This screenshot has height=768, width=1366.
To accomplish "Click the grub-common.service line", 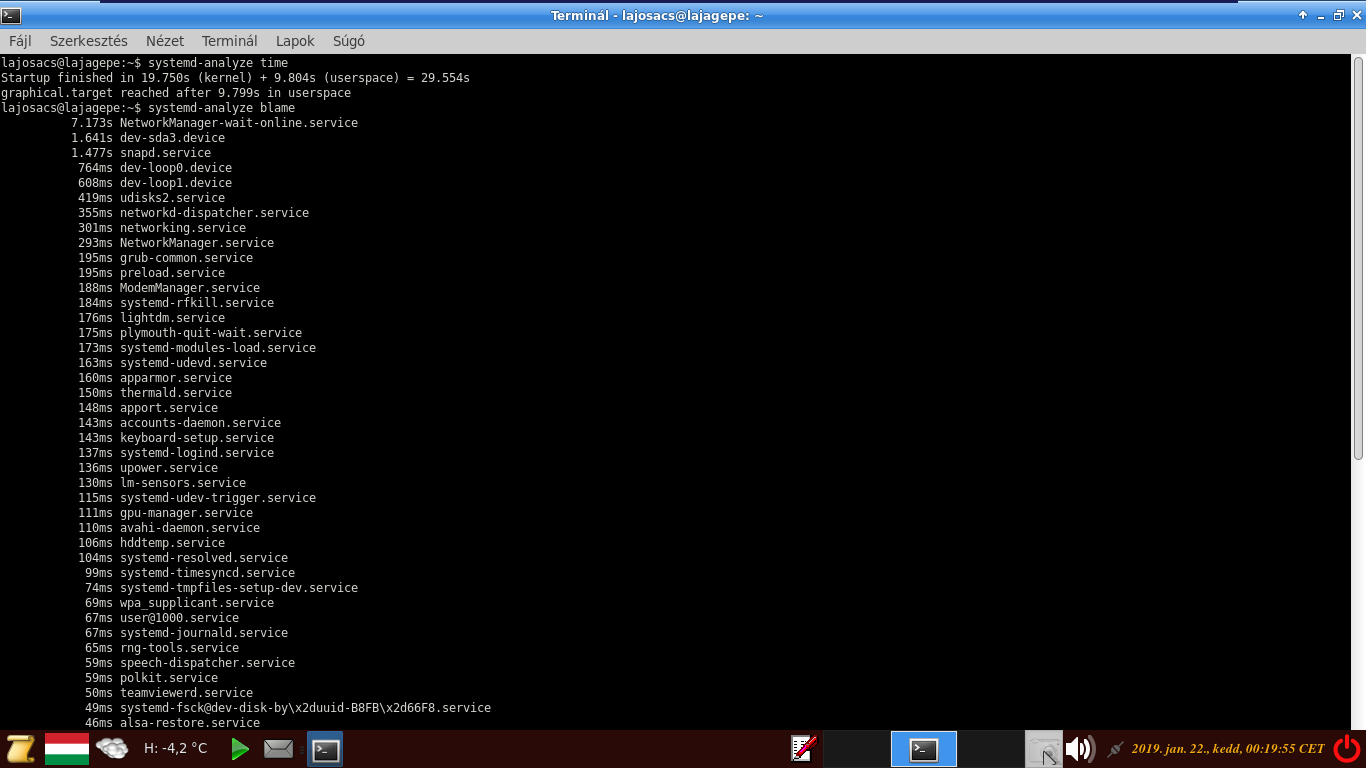I will 165,258.
